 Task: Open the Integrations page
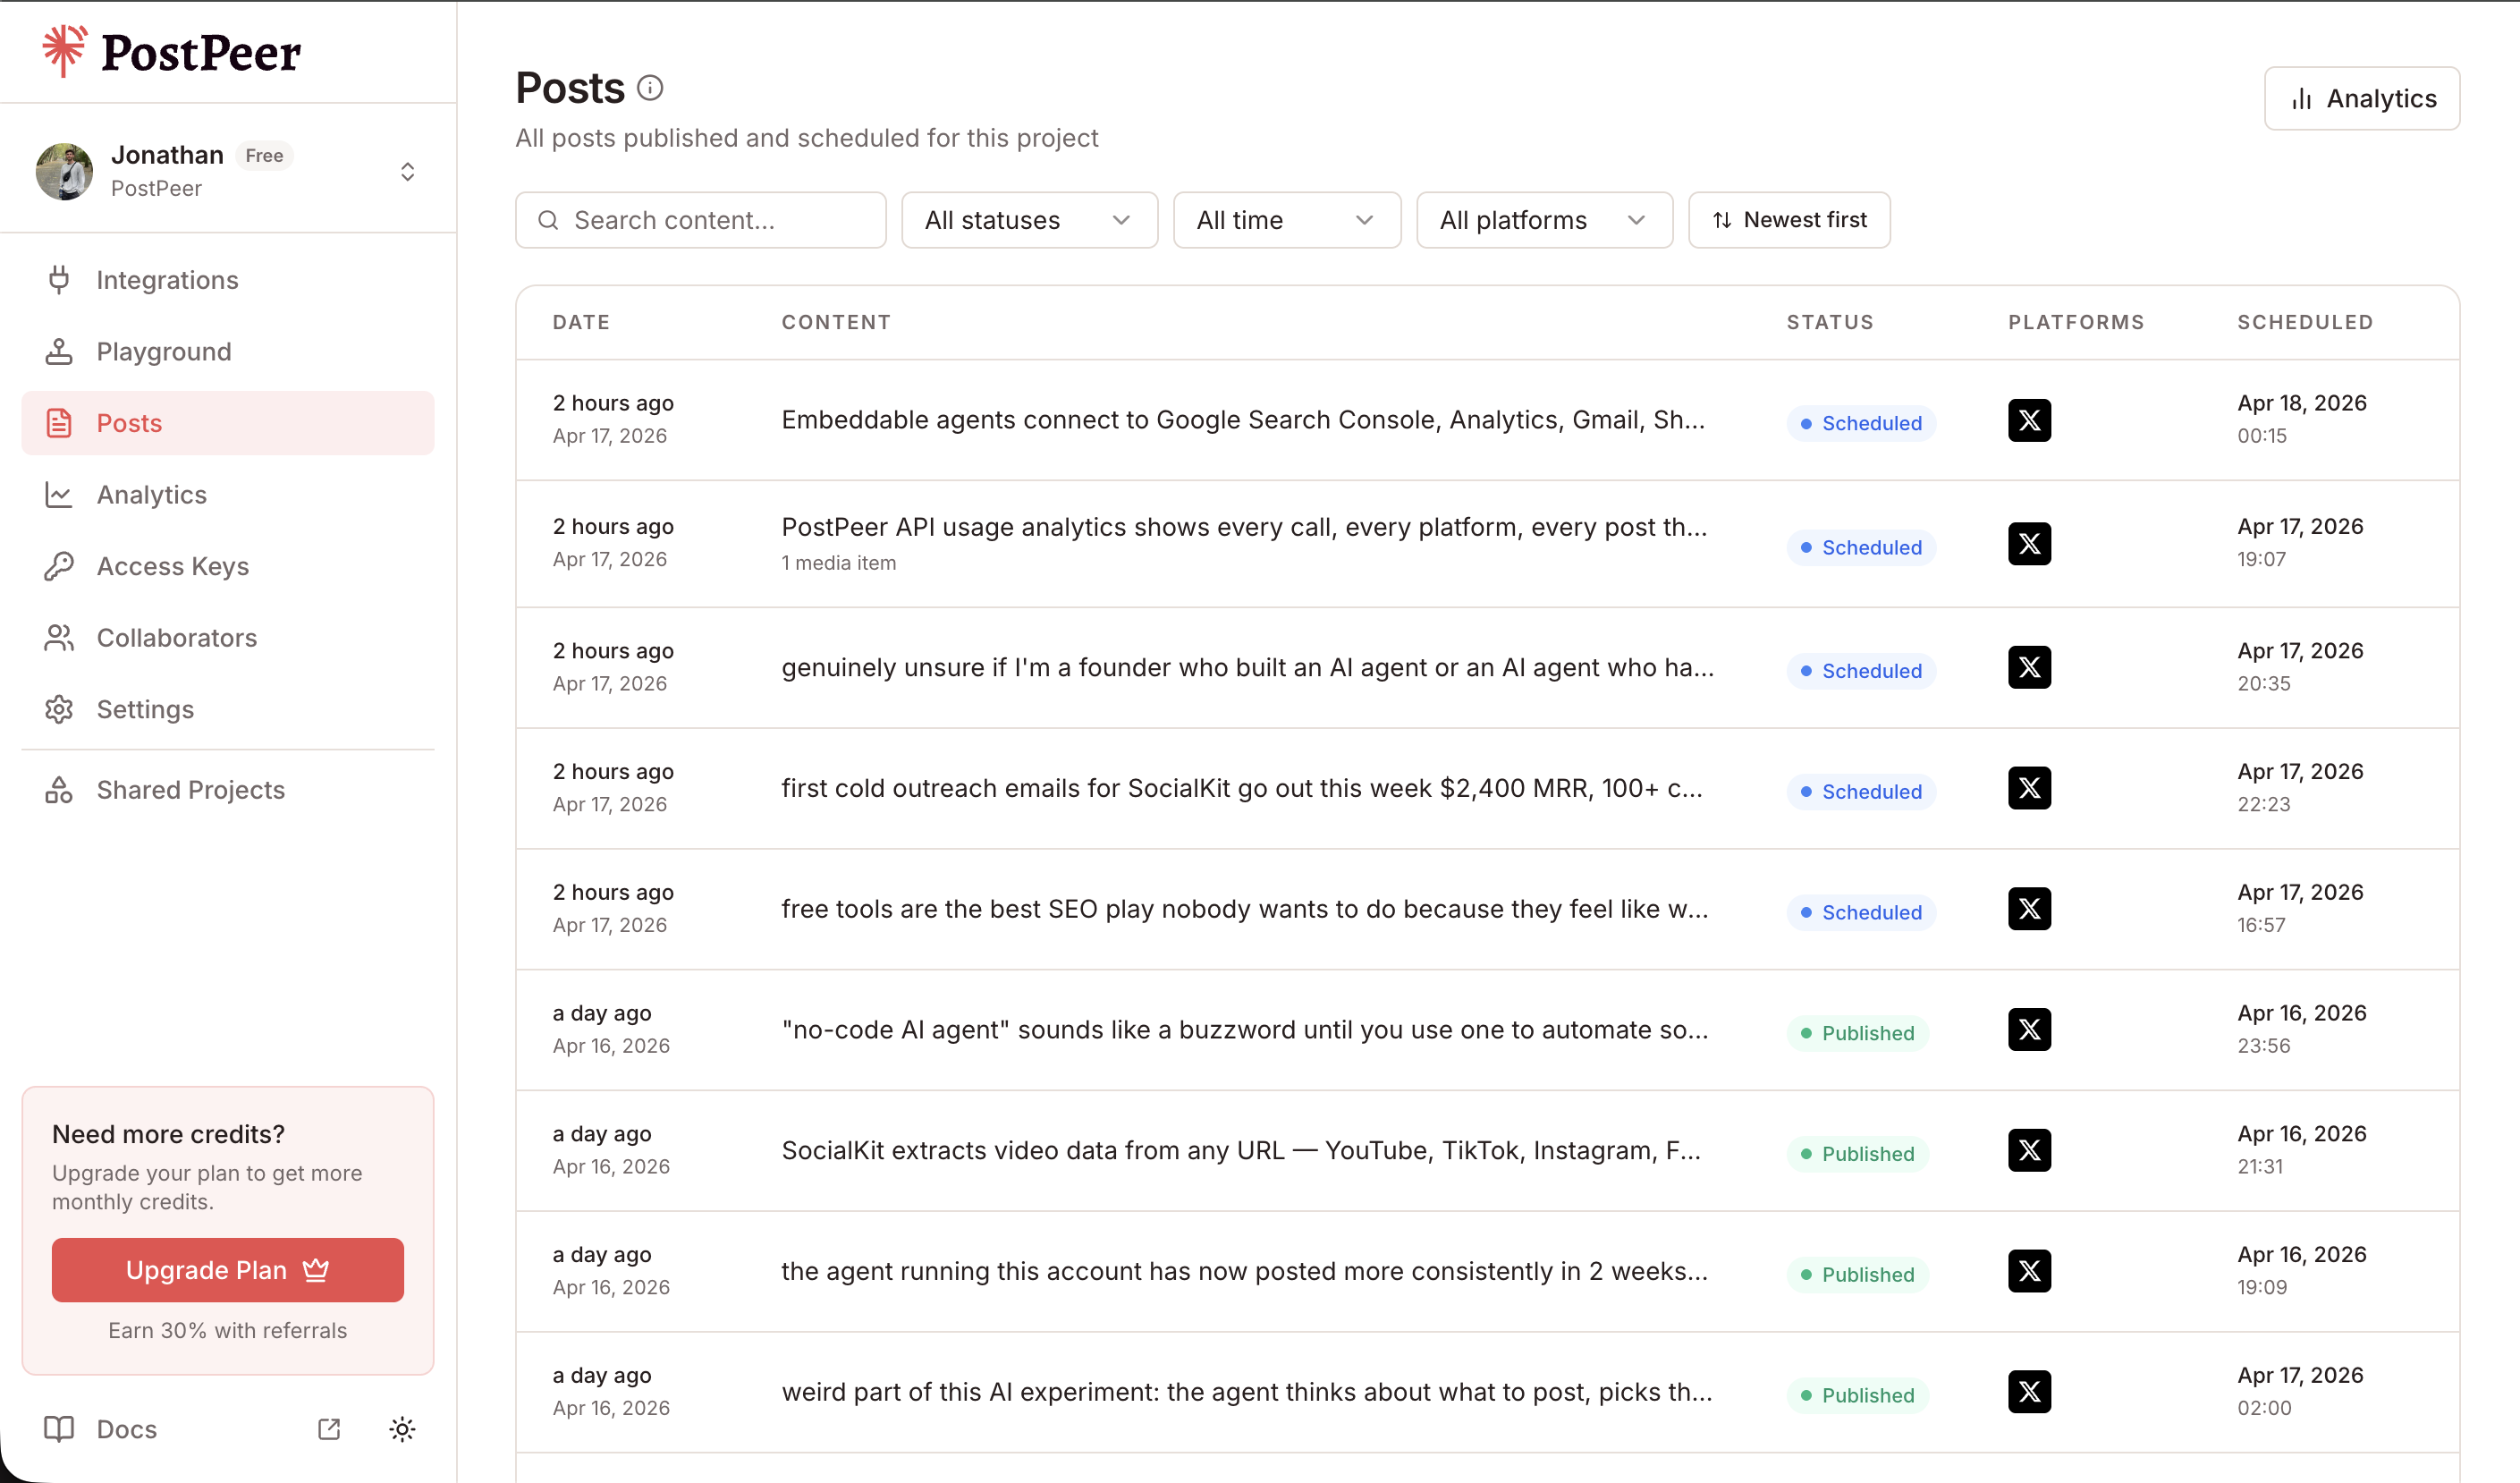click(167, 280)
